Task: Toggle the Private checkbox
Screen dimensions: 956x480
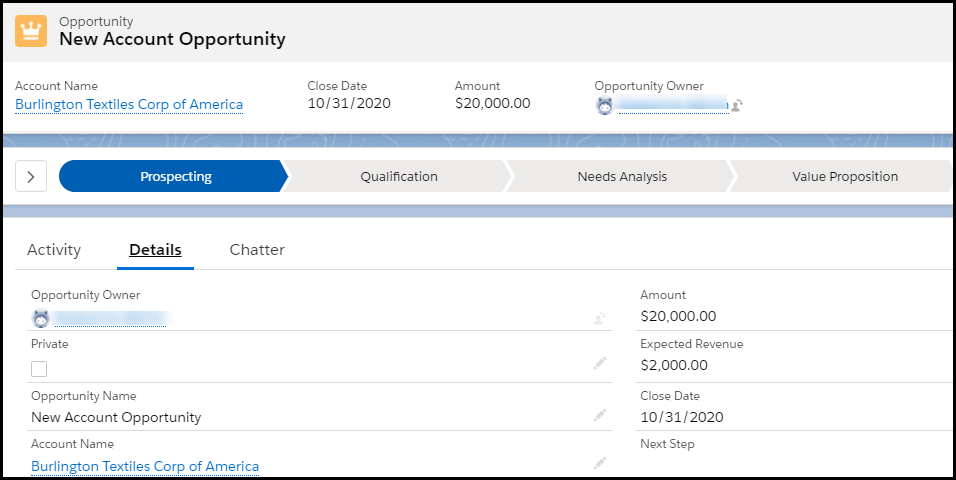Action: (x=39, y=369)
